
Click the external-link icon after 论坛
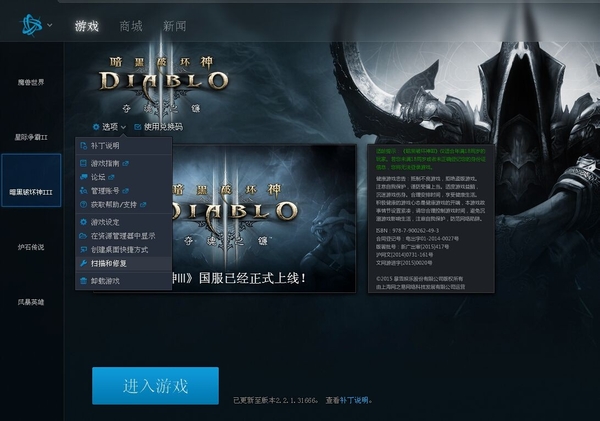coord(111,177)
